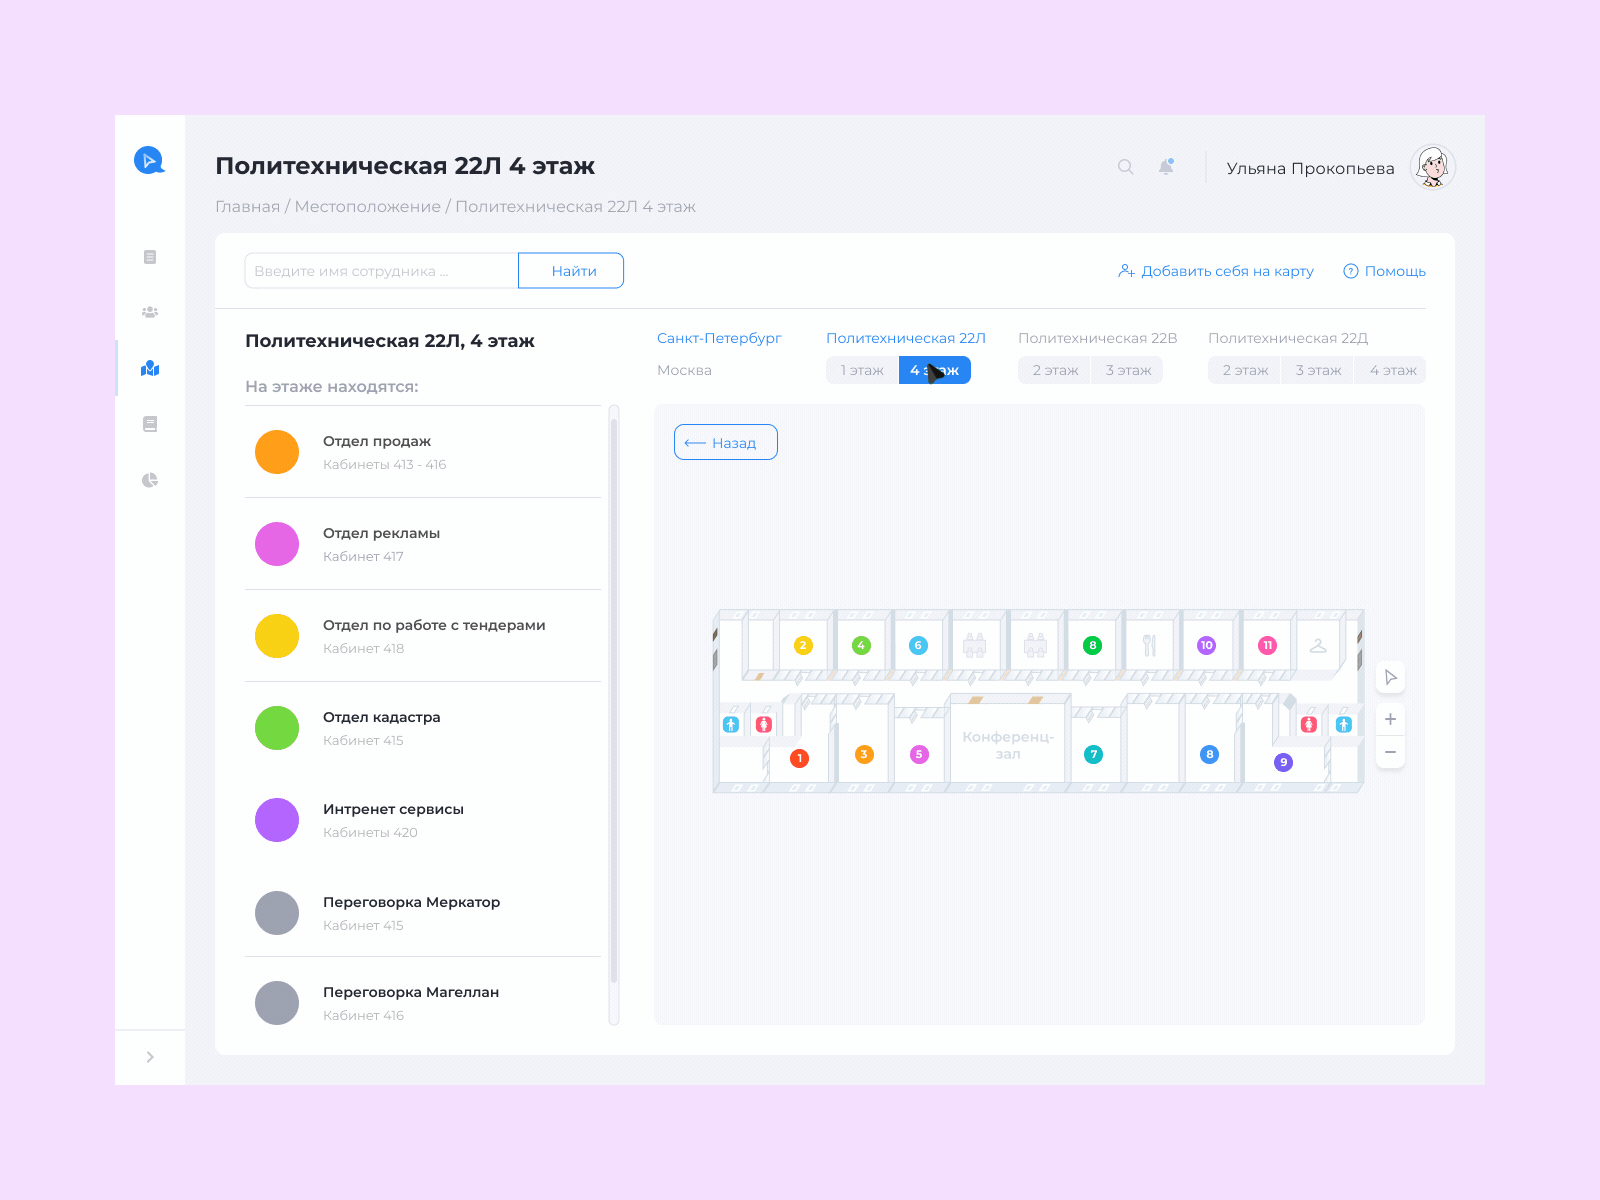The width and height of the screenshot is (1600, 1200).
Task: Open Ульяна Прокопьева profile avatar
Action: (x=1433, y=167)
